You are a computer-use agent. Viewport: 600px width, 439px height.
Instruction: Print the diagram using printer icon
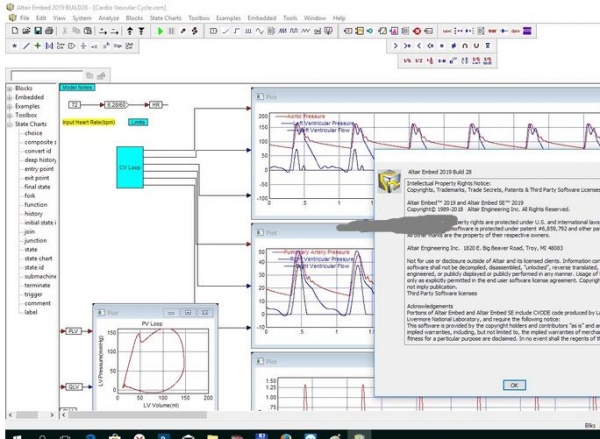[49, 31]
